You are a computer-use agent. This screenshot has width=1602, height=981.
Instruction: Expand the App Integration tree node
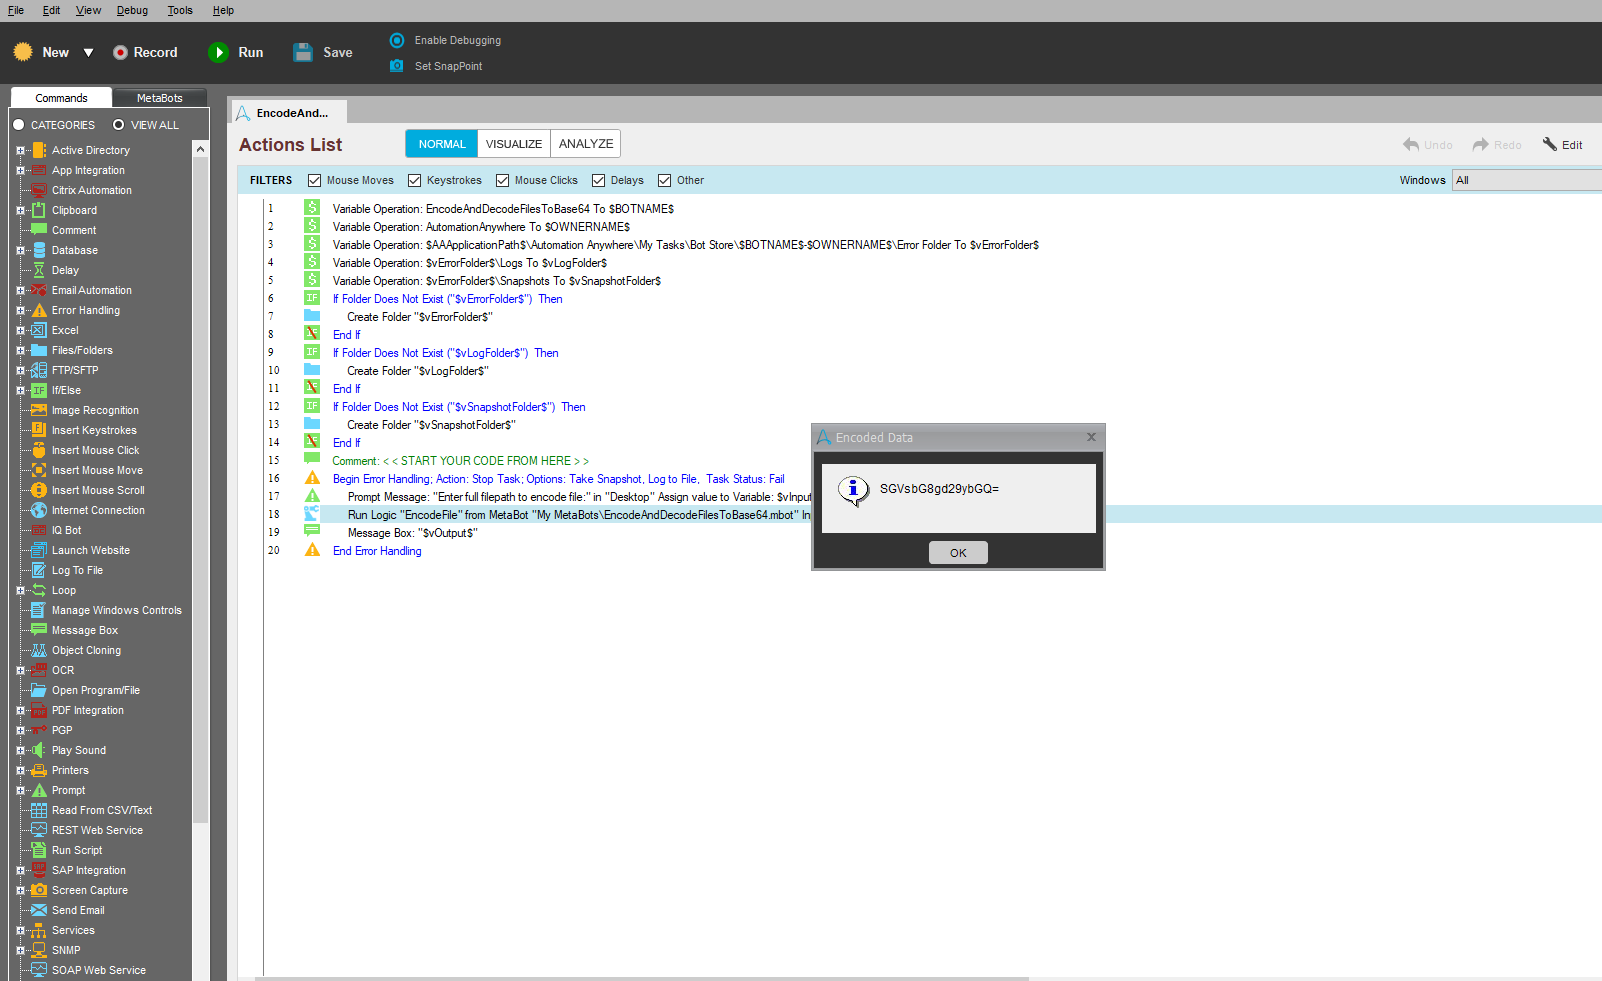(20, 170)
